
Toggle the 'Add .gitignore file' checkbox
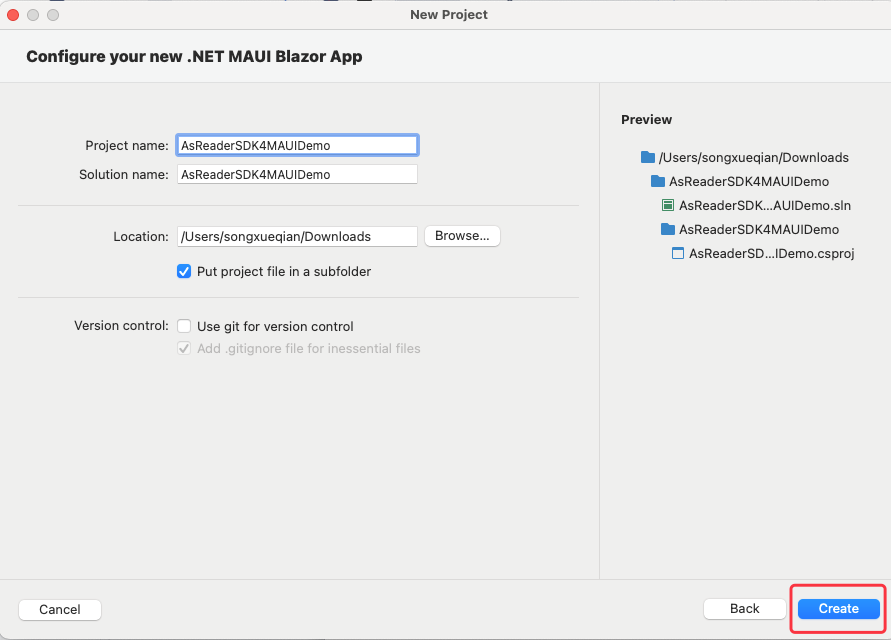184,349
